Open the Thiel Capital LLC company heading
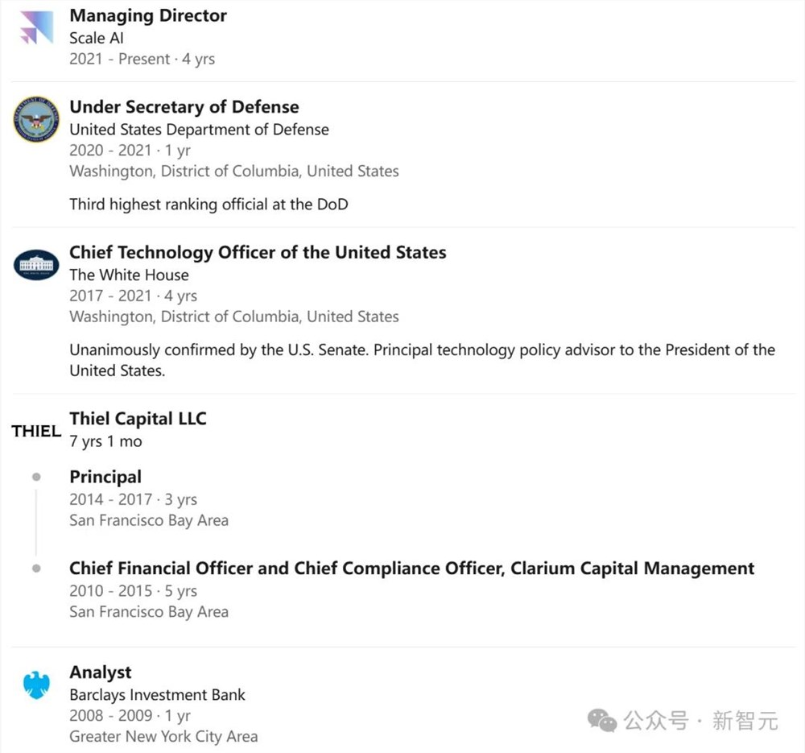This screenshot has height=753, width=805. [138, 418]
